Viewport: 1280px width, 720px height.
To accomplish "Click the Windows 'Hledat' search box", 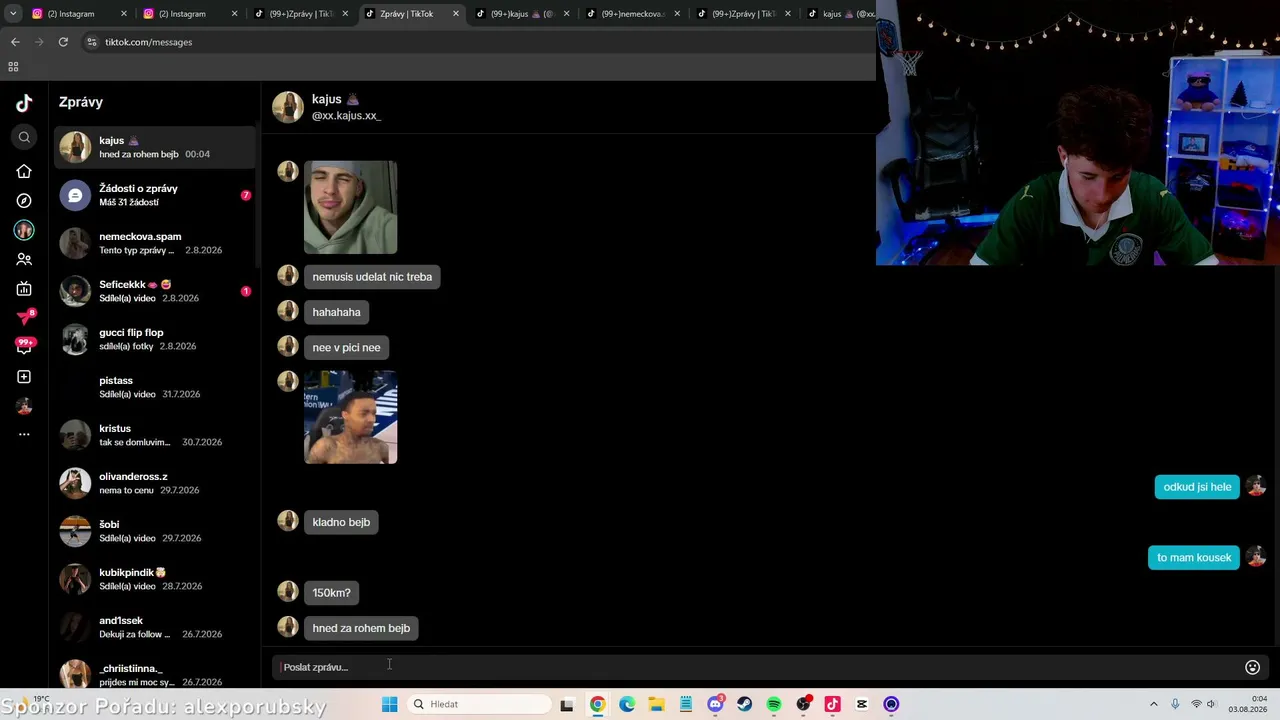I will 480,704.
